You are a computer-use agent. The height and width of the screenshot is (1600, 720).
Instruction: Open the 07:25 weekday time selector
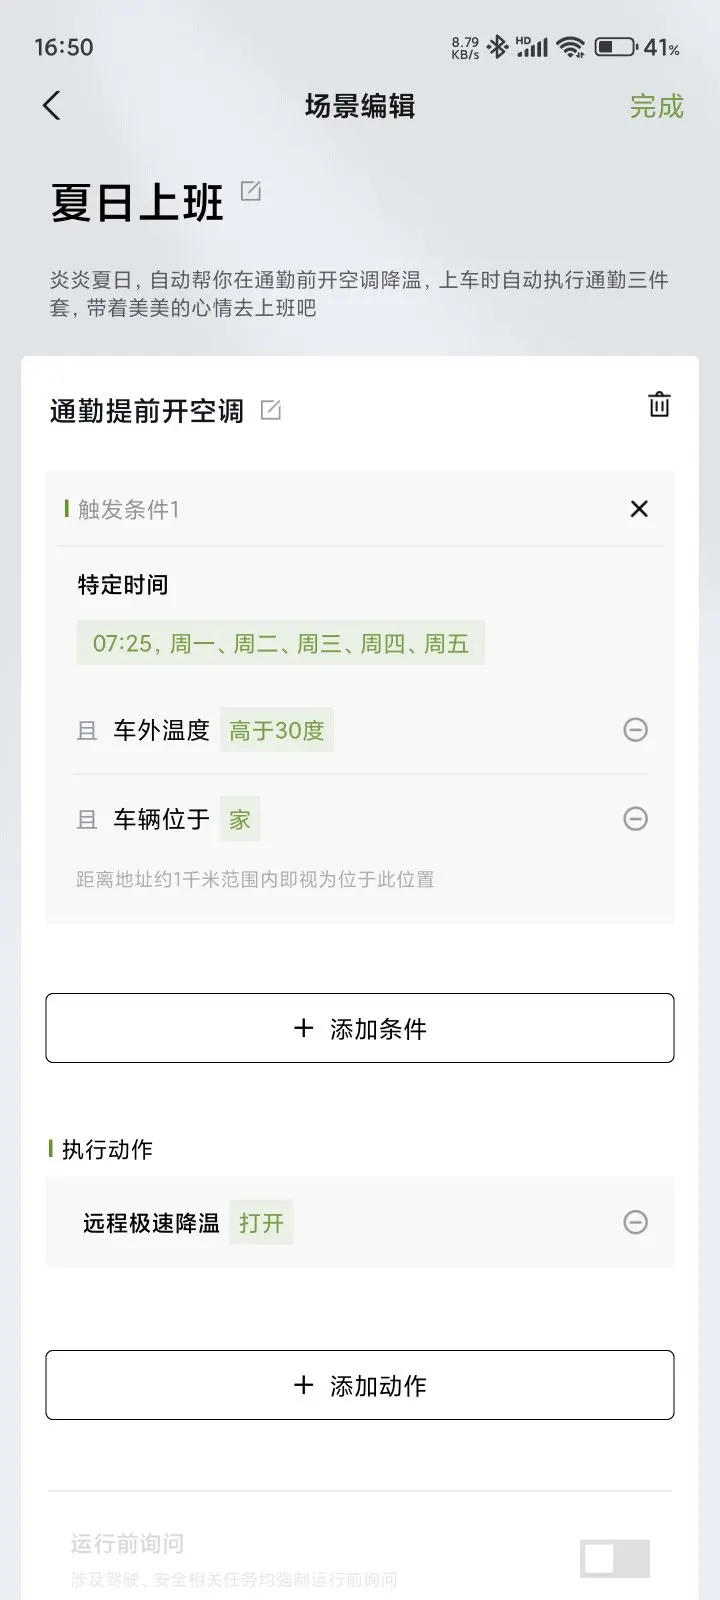click(x=281, y=643)
